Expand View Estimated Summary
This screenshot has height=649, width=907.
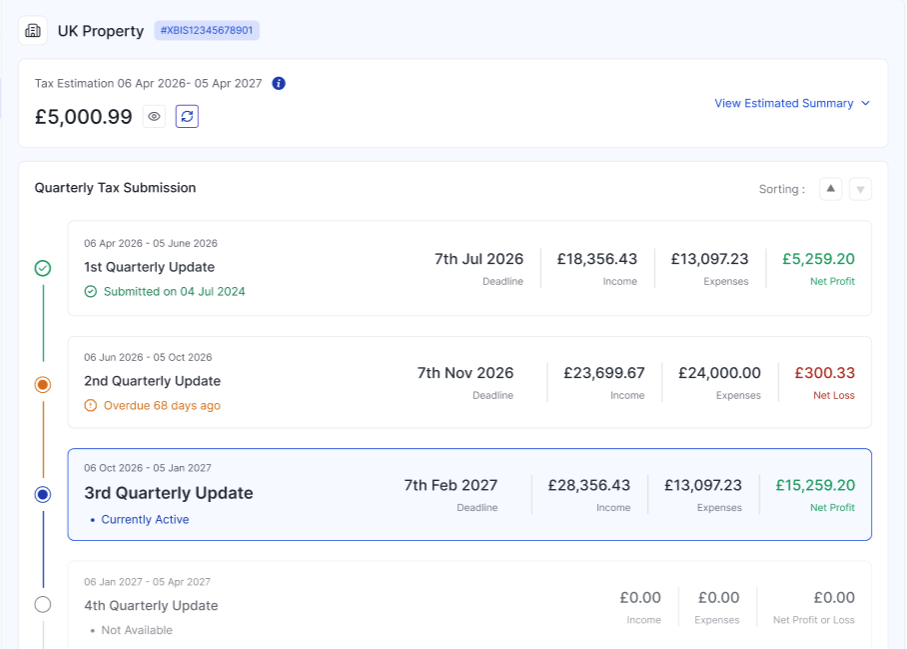tap(783, 103)
